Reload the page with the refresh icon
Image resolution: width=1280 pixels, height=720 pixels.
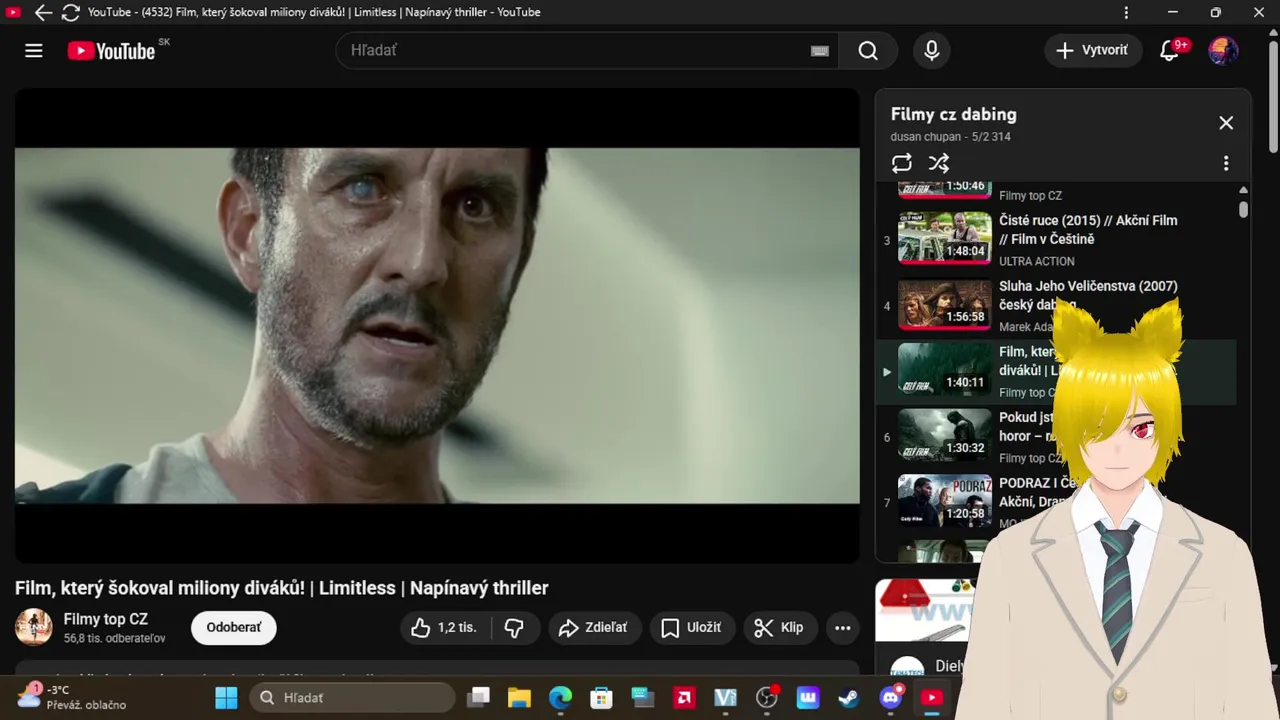click(x=71, y=12)
